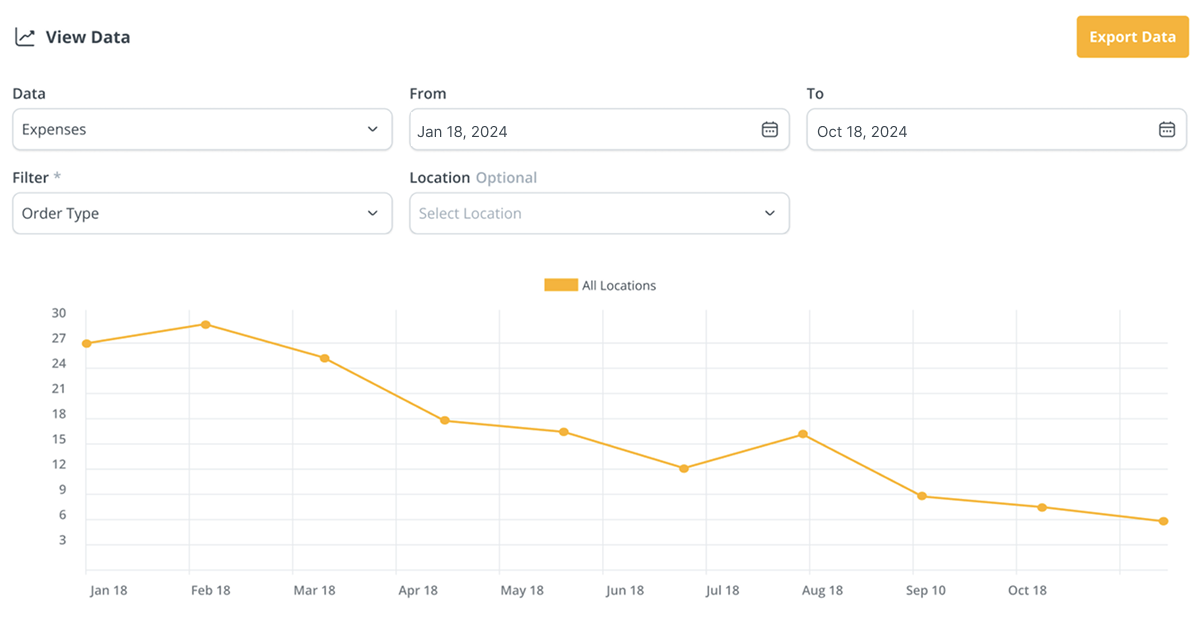Open the From date calendar icon
This screenshot has height=624, width=1200.
click(x=769, y=130)
